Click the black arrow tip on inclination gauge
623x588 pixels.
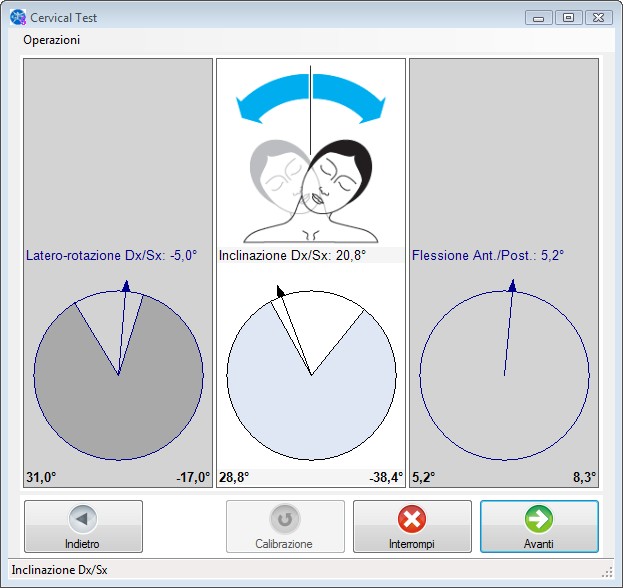tap(280, 291)
